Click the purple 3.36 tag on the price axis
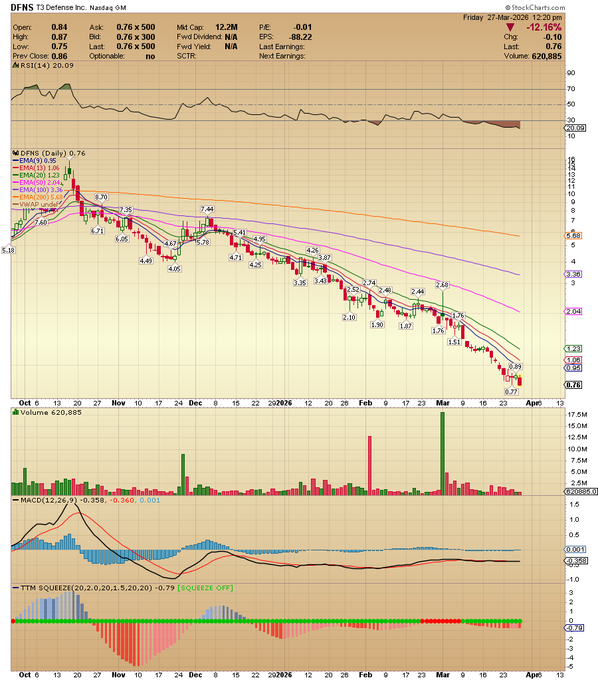 point(573,274)
